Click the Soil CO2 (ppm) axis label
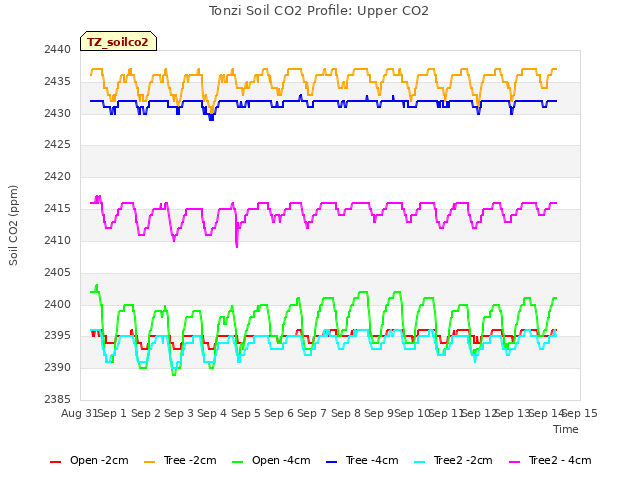 [13, 225]
